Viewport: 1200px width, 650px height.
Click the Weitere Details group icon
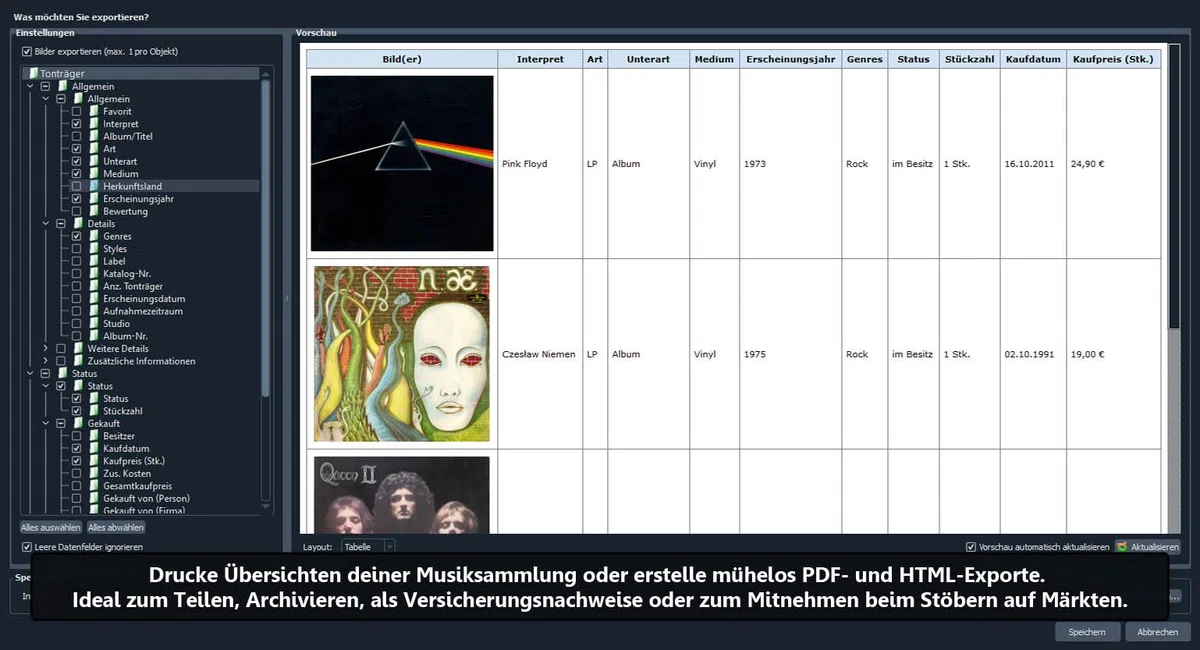pos(78,349)
